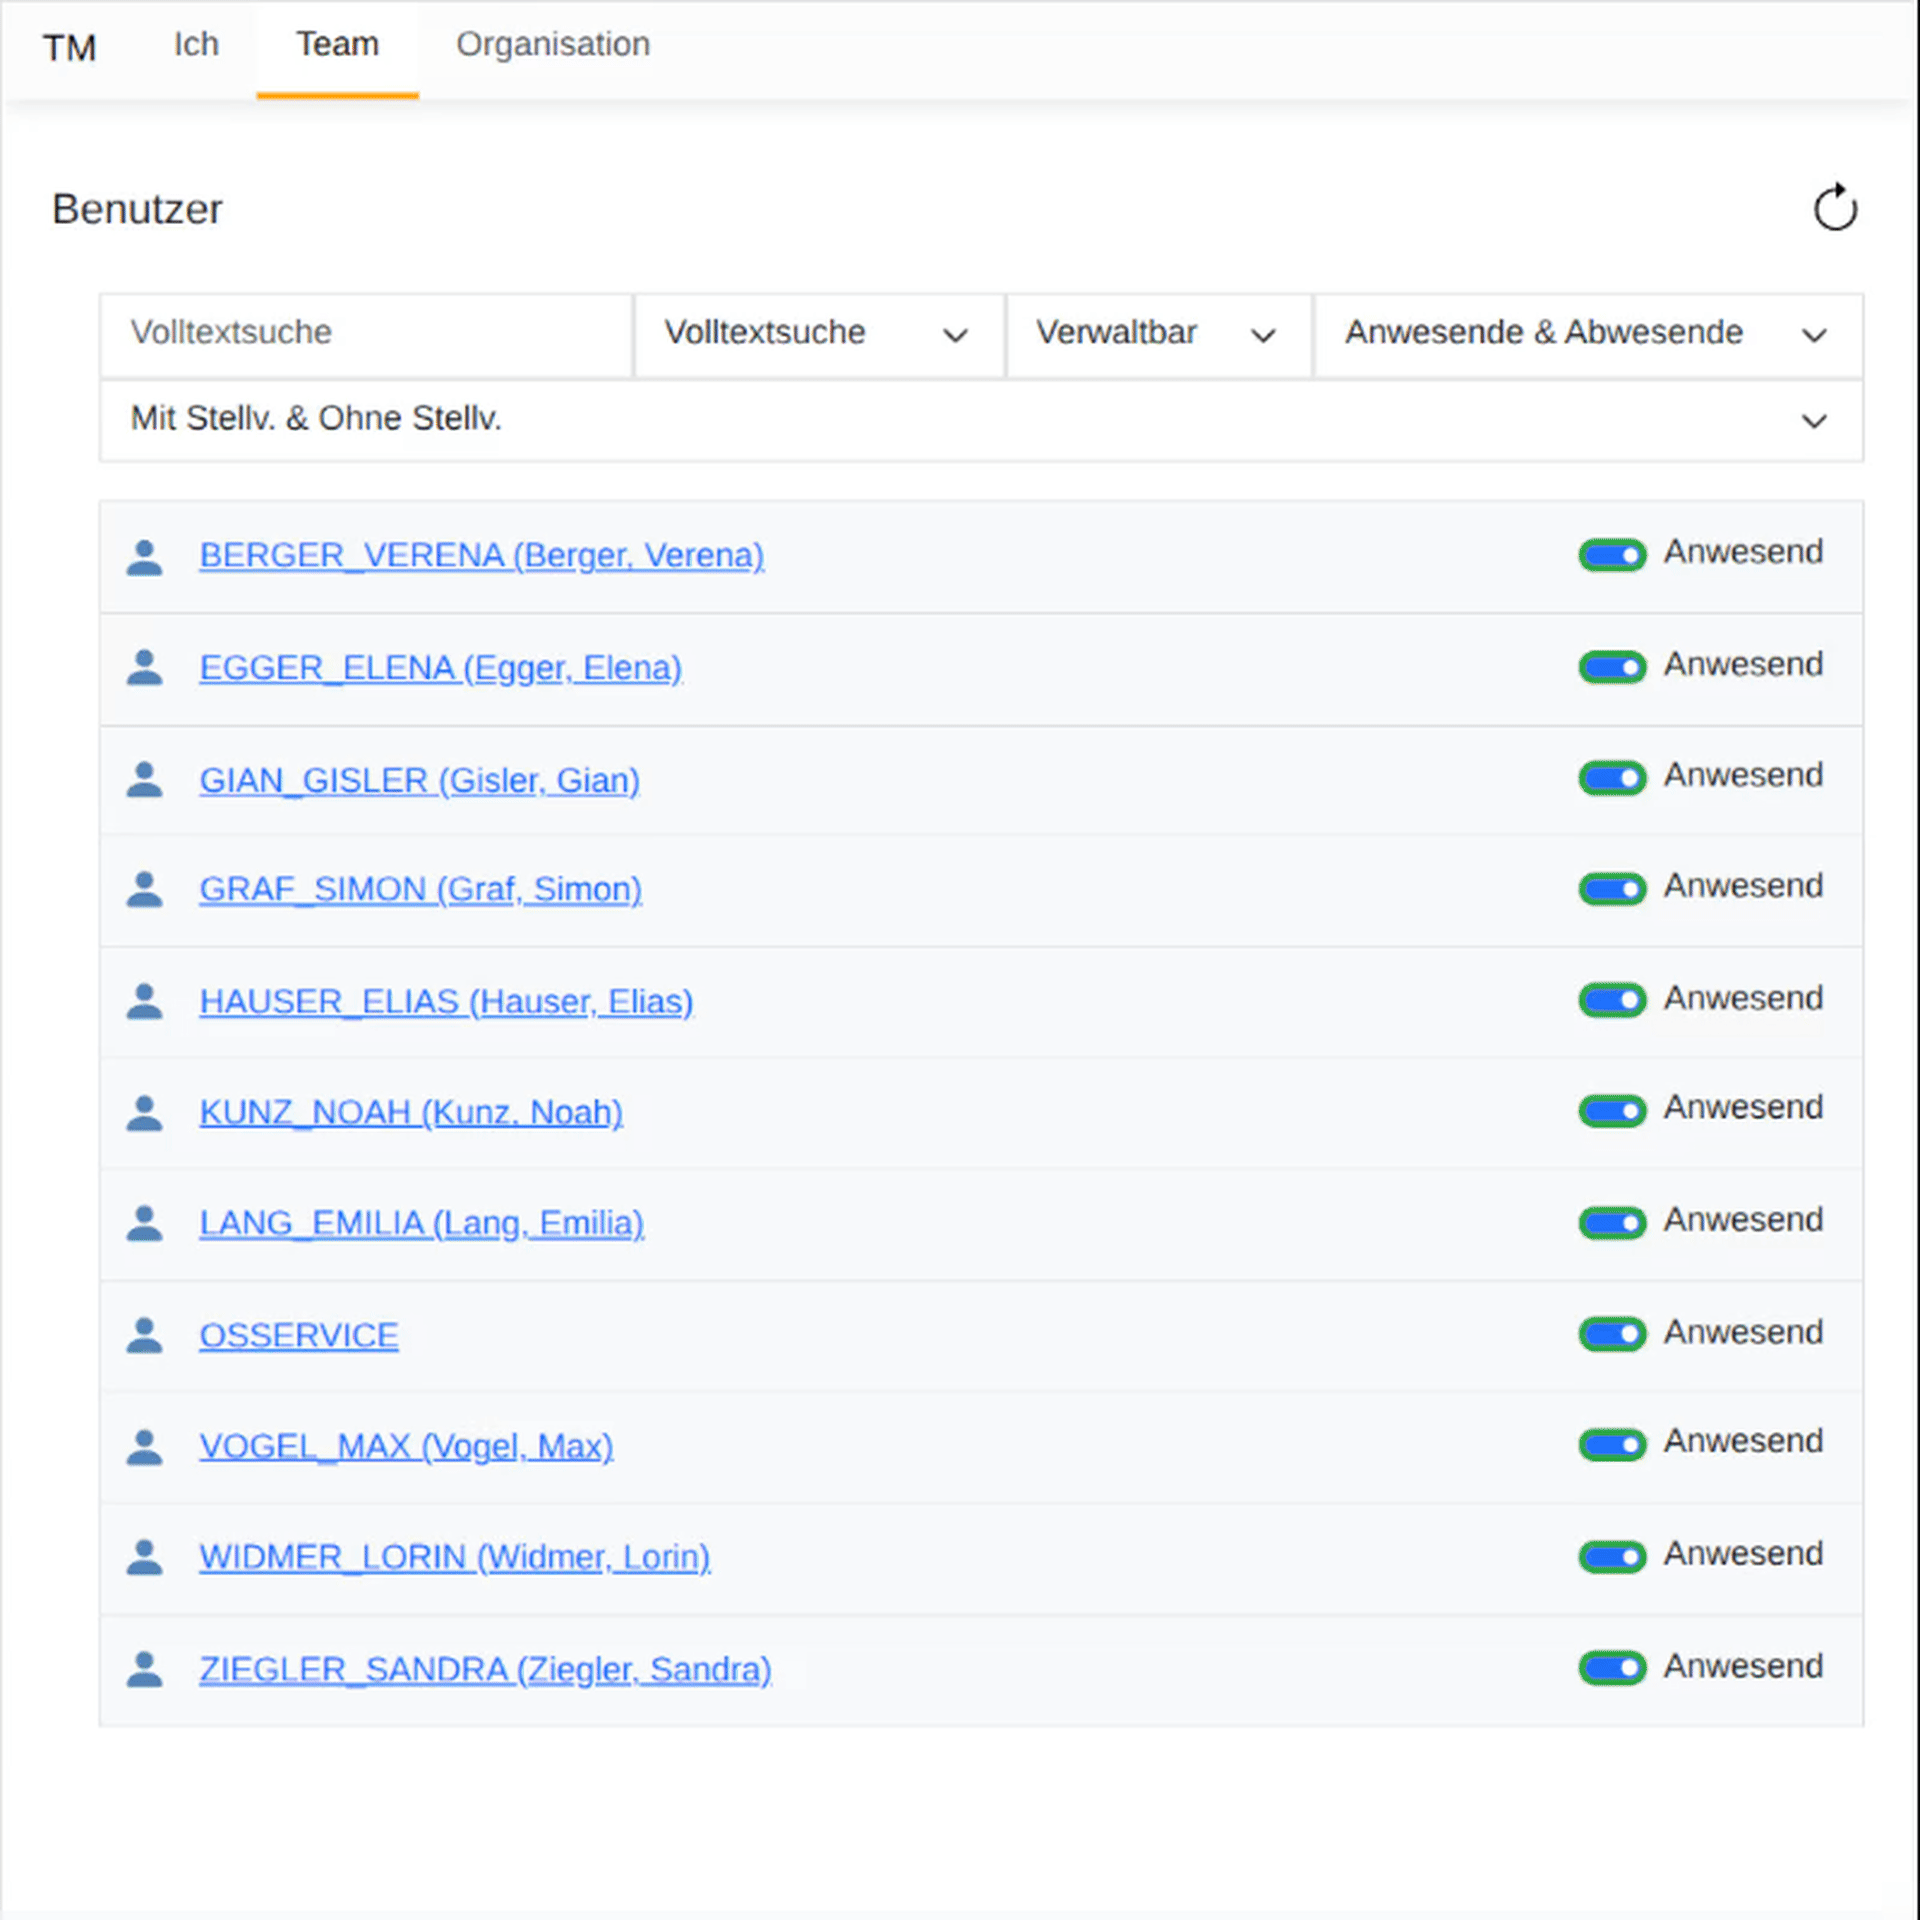Click person icon next to GRAF_SIMON
Image resolution: width=1920 pixels, height=1920 pixels.
click(x=144, y=889)
